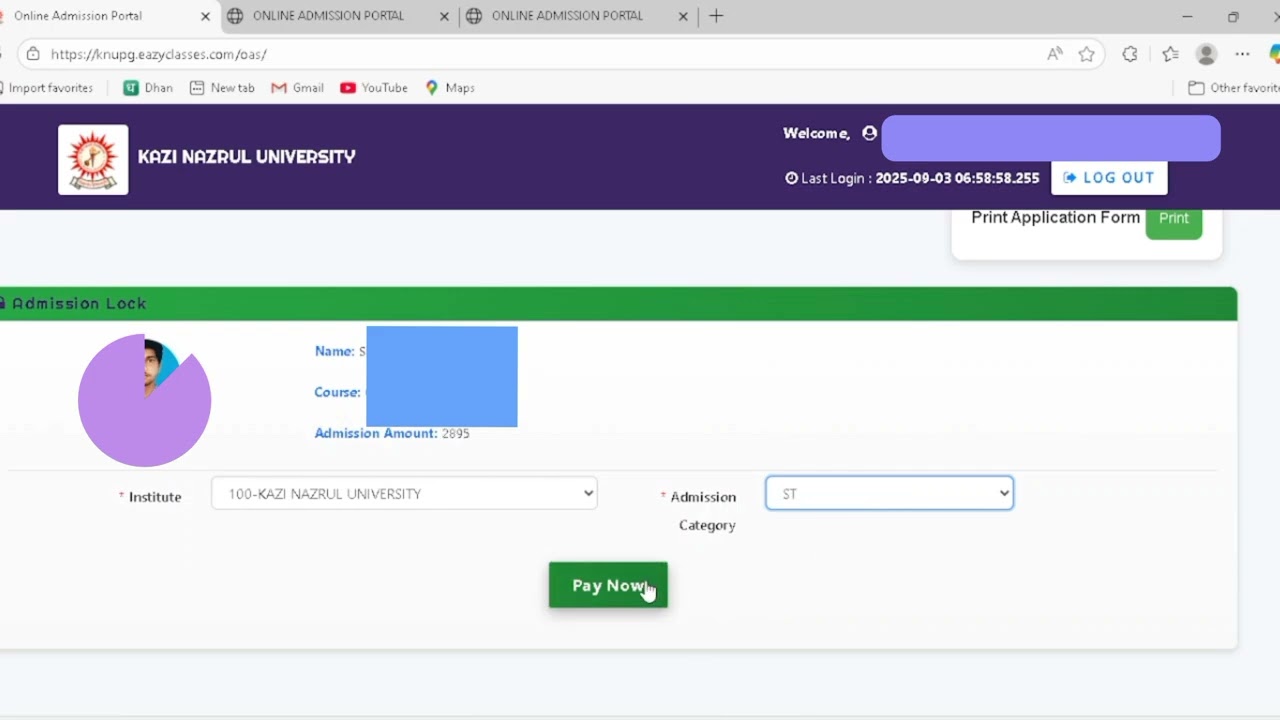The image size is (1280, 720).
Task: Switch to third ONLINE ADMISSION PORTAL tab
Action: 567,16
